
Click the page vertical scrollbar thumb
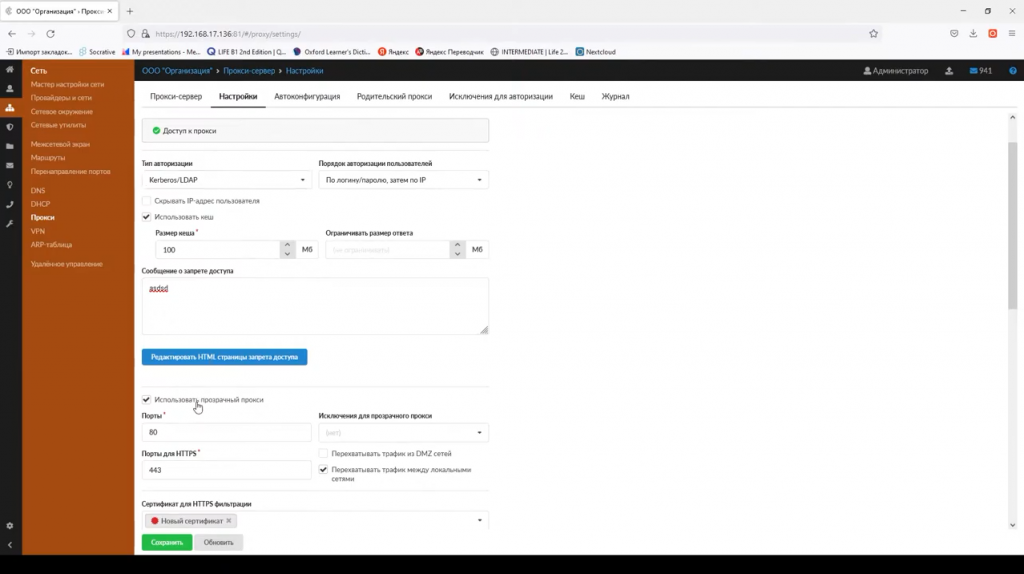(x=1012, y=225)
